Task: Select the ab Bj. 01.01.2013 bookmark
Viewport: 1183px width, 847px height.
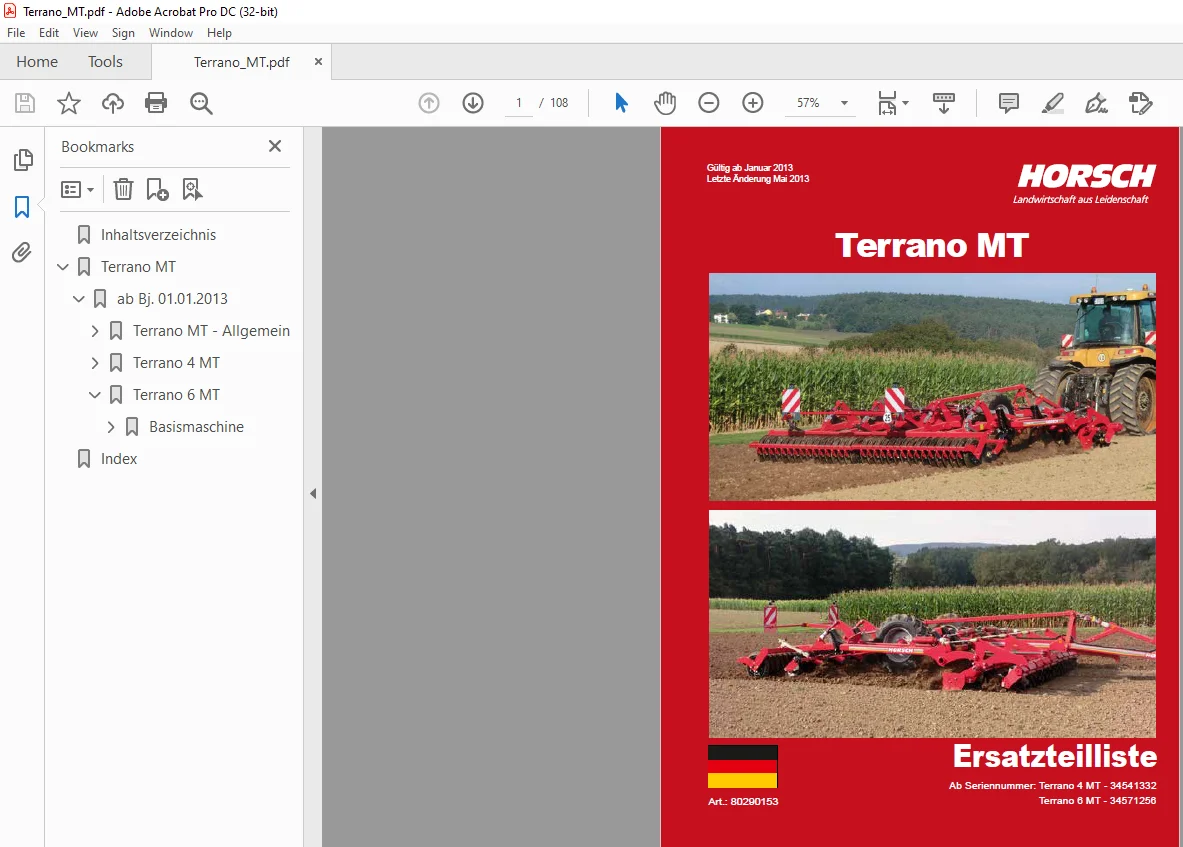Action: pos(172,299)
